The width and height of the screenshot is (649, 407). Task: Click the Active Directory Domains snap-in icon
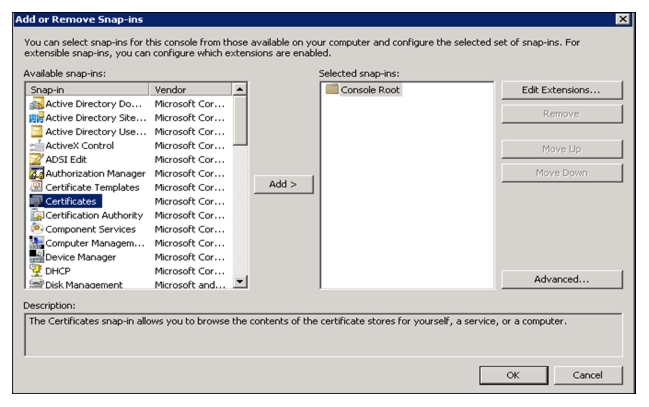[36, 104]
